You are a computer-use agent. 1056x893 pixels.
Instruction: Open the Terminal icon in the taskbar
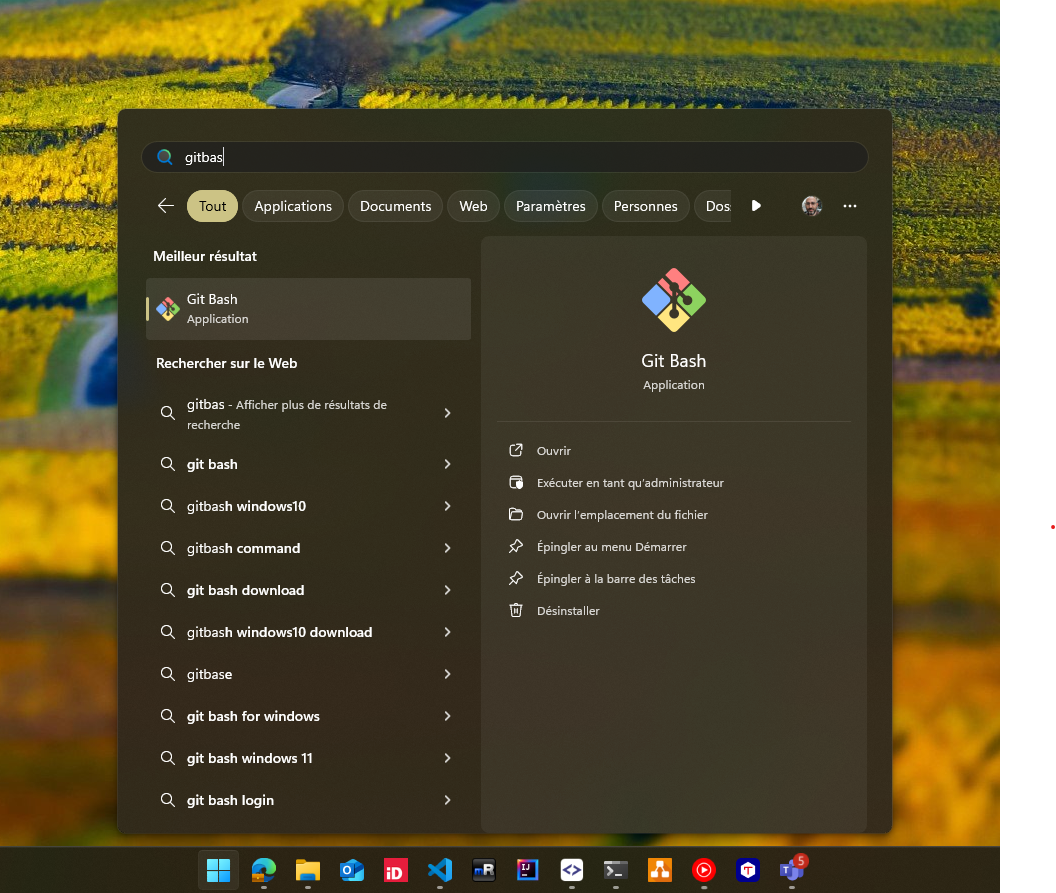(x=616, y=870)
